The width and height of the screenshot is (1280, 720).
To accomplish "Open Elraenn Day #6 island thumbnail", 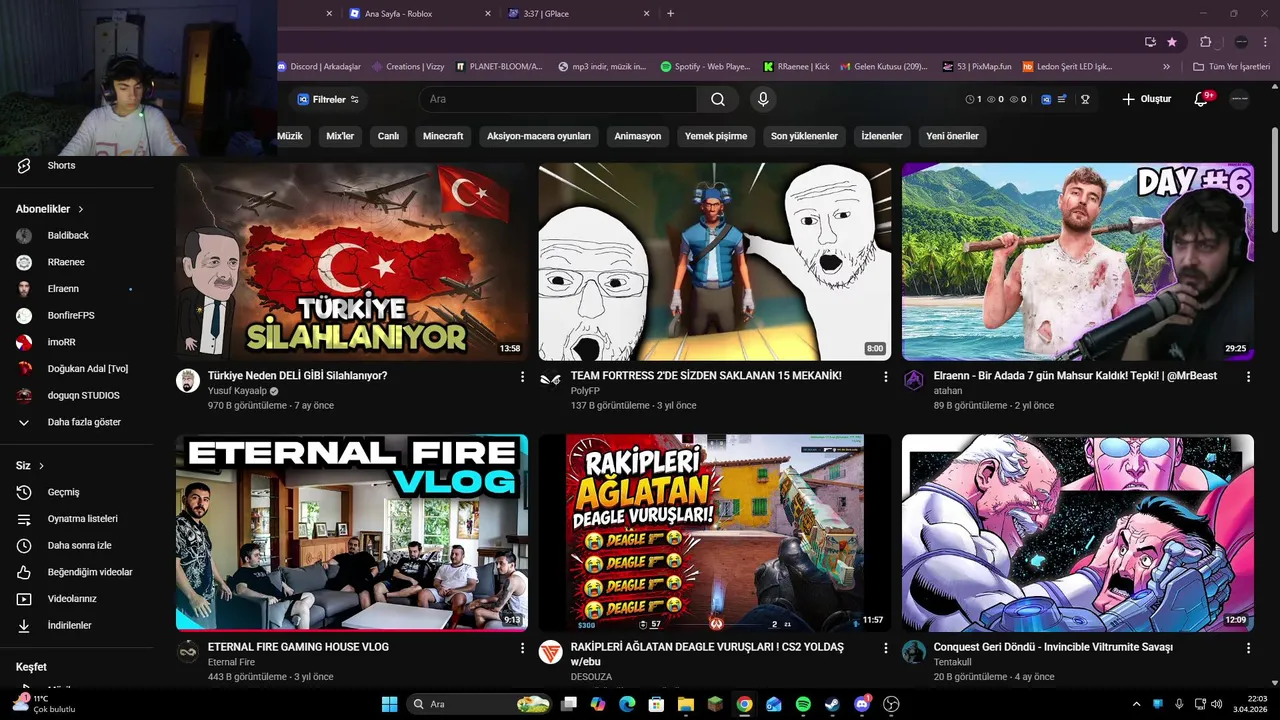I will [1078, 262].
